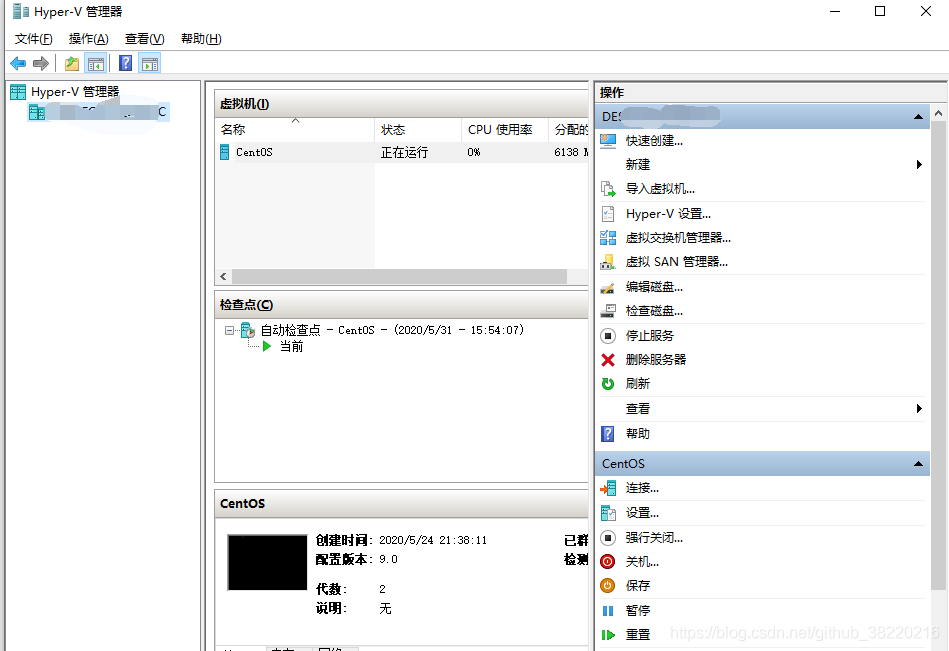The height and width of the screenshot is (651, 949).
Task: Expand the 新建 submenu arrow
Action: pyautogui.click(x=919, y=165)
